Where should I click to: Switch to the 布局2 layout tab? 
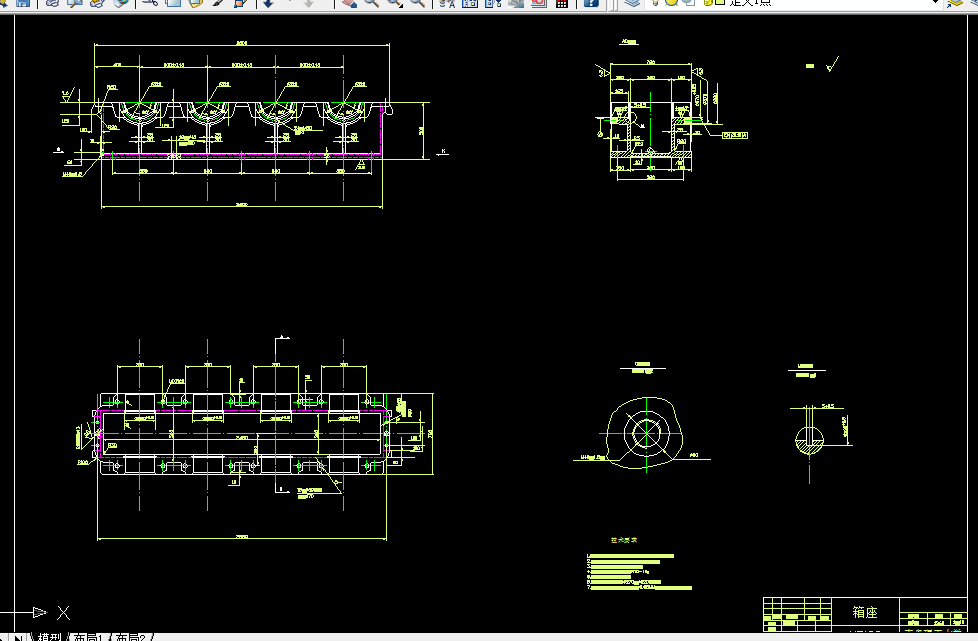130,637
